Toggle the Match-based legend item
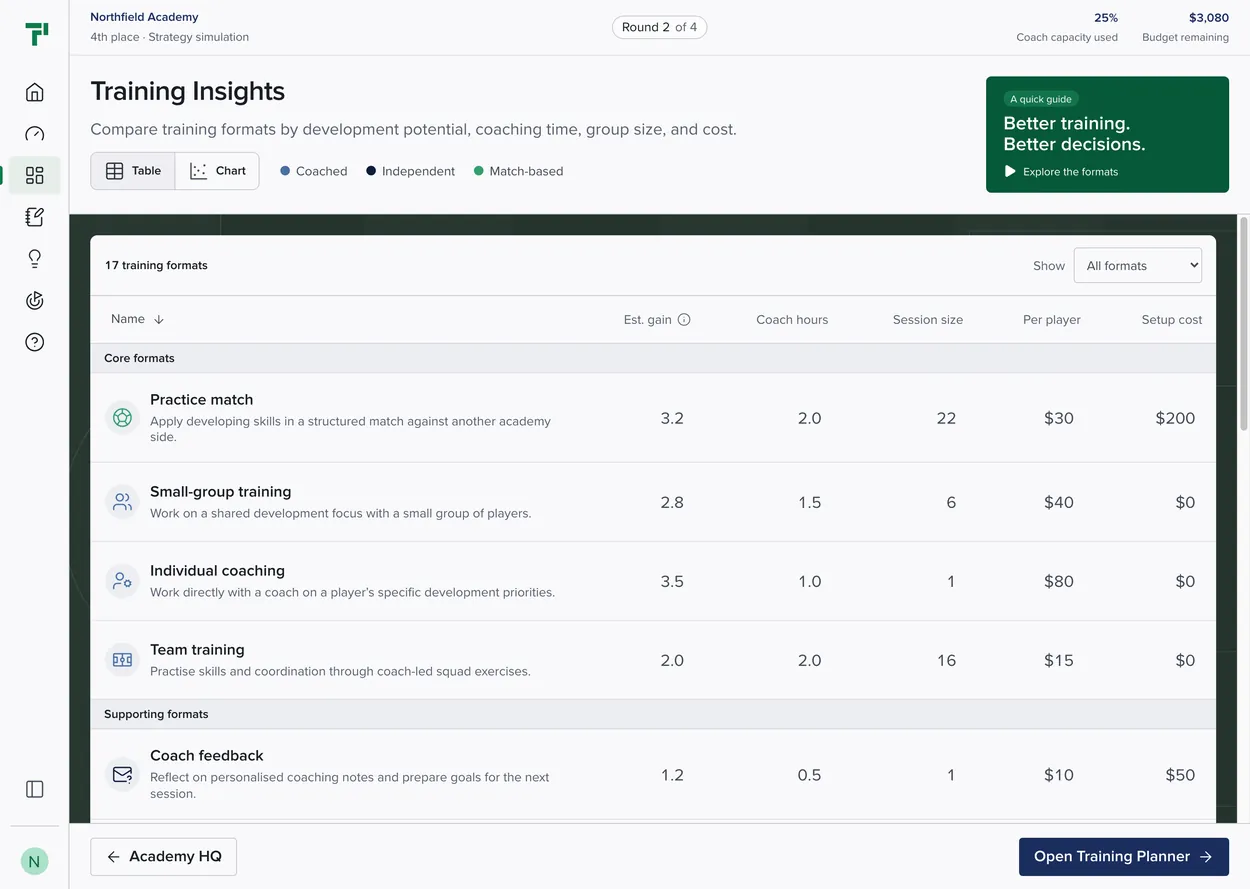The image size is (1250, 889). 518,171
